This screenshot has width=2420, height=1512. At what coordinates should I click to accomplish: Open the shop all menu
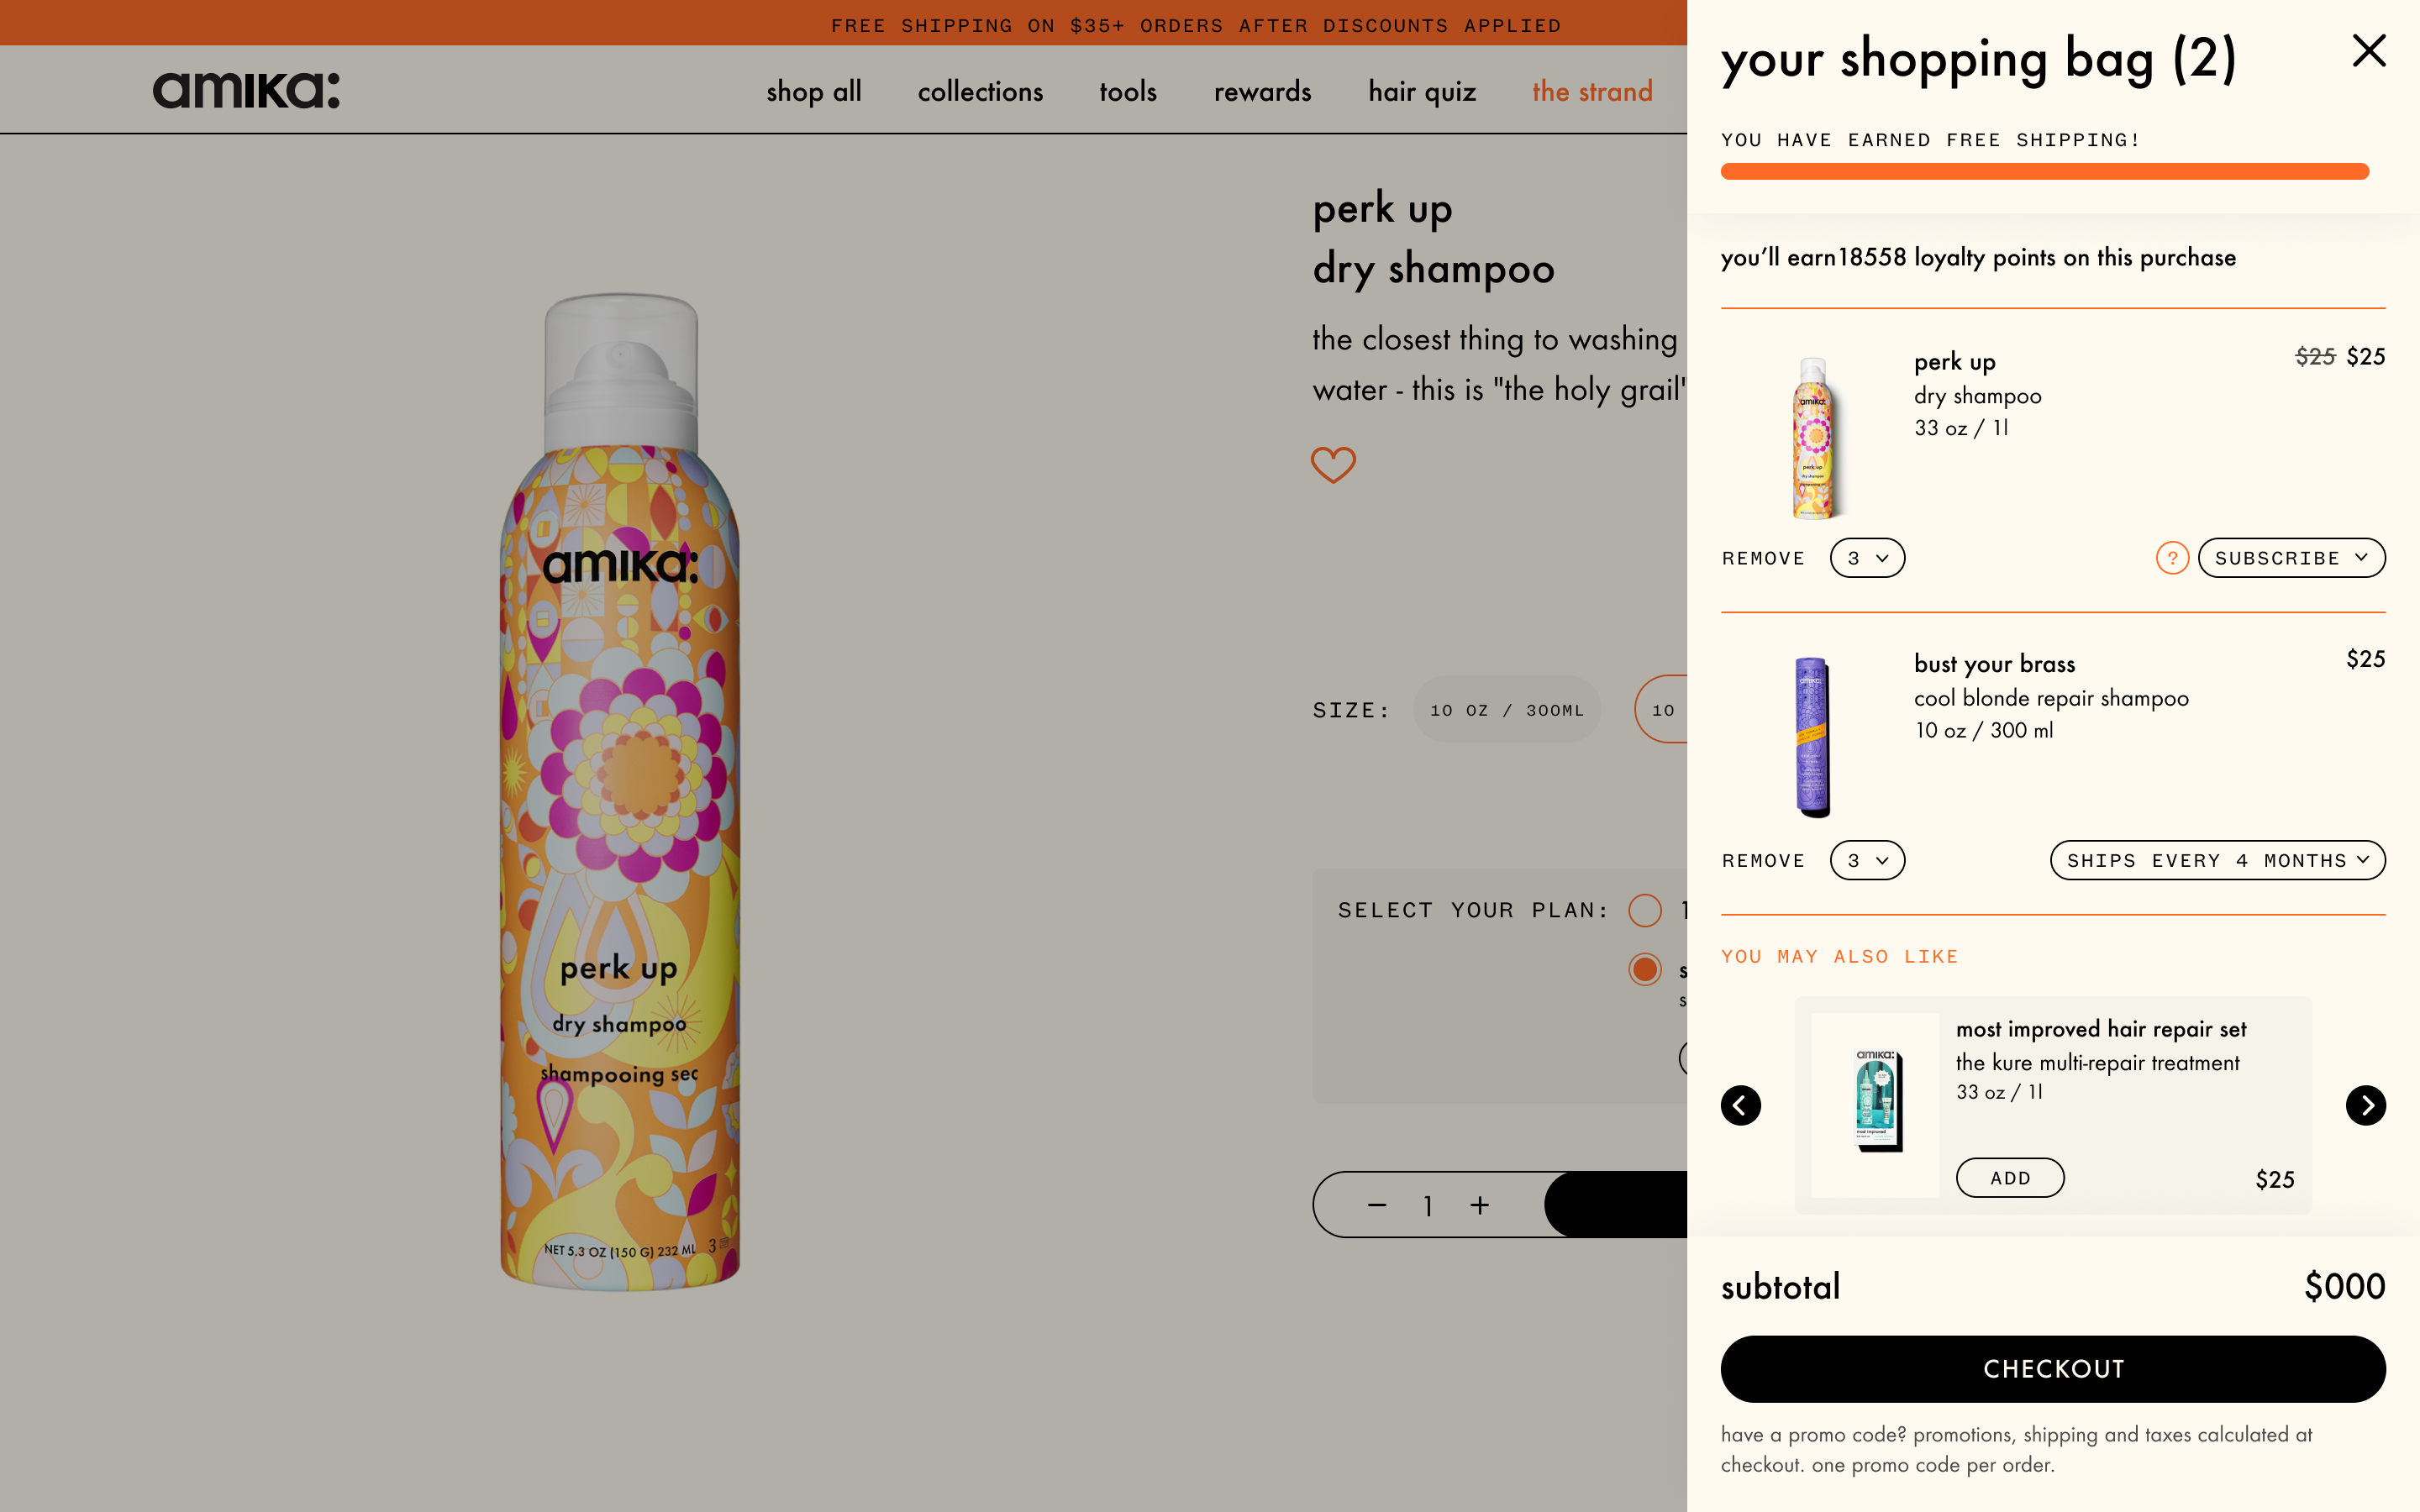click(813, 92)
